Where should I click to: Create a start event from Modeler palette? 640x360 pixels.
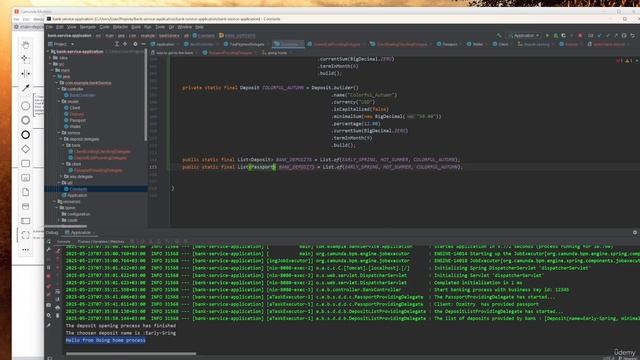pyautogui.click(x=25, y=106)
